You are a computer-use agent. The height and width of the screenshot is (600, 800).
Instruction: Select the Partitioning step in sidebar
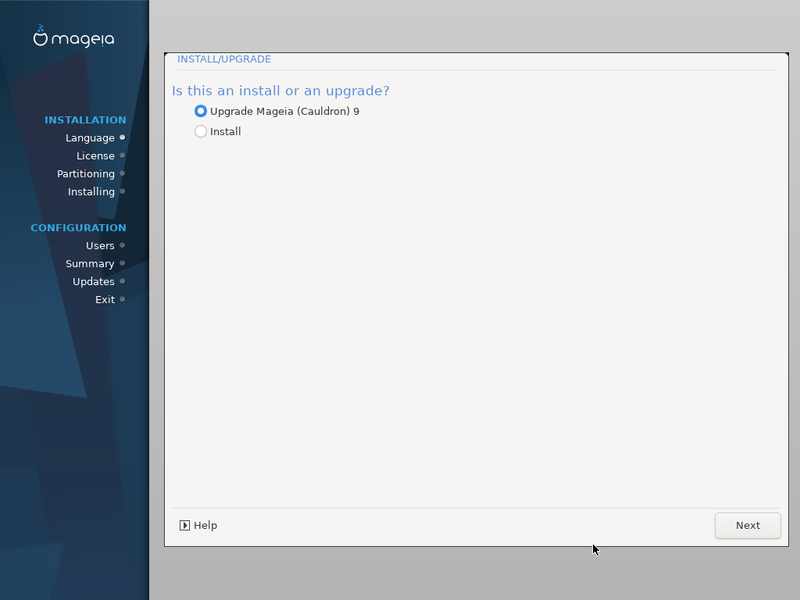[85, 174]
